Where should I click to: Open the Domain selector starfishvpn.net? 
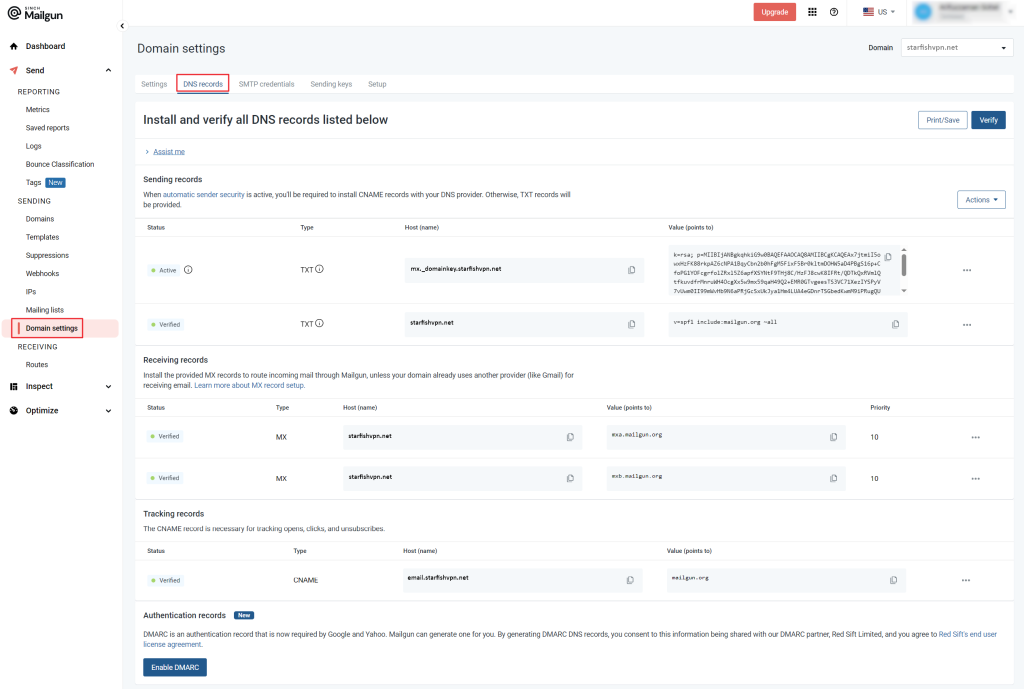coord(957,48)
